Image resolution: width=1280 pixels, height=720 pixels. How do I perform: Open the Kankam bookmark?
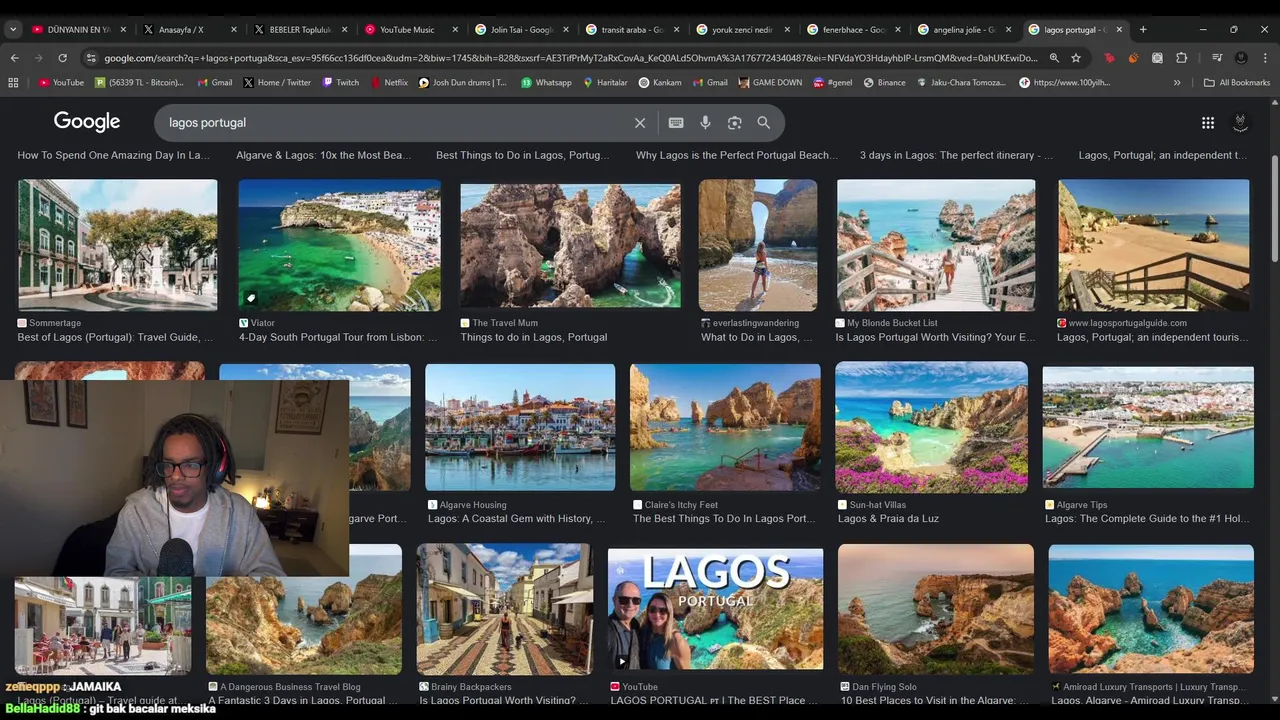tap(659, 83)
